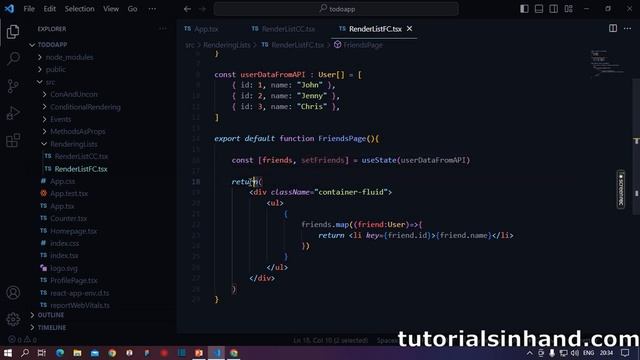Split the editor to the right
The image size is (640, 360).
coord(613,28)
